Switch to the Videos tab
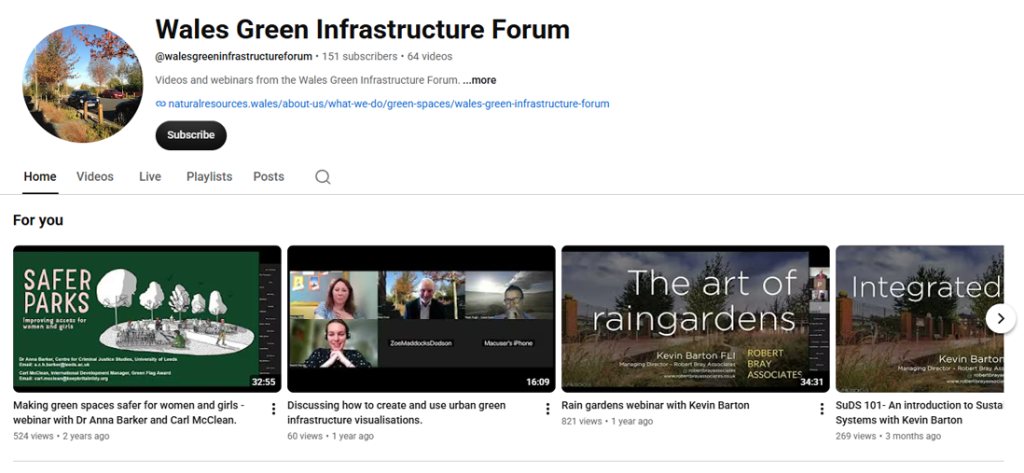Screen dimensions: 1024x473 coord(95,176)
